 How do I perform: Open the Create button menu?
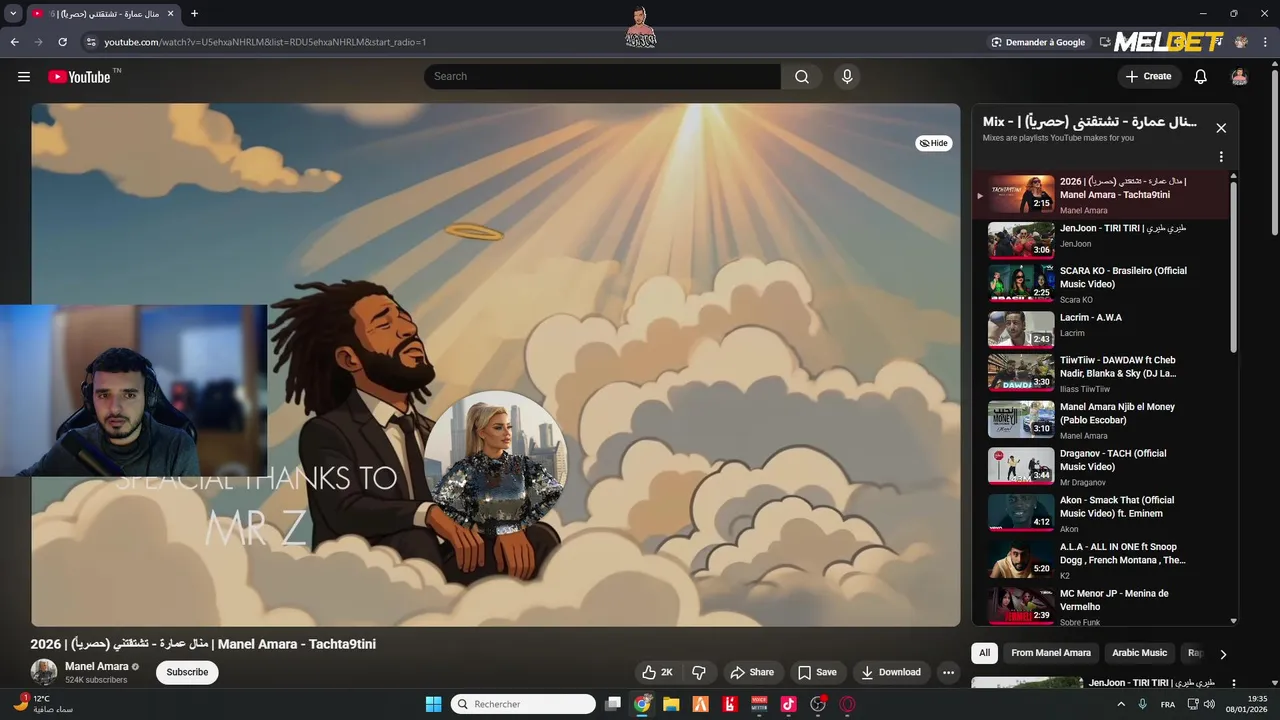[x=1148, y=77]
